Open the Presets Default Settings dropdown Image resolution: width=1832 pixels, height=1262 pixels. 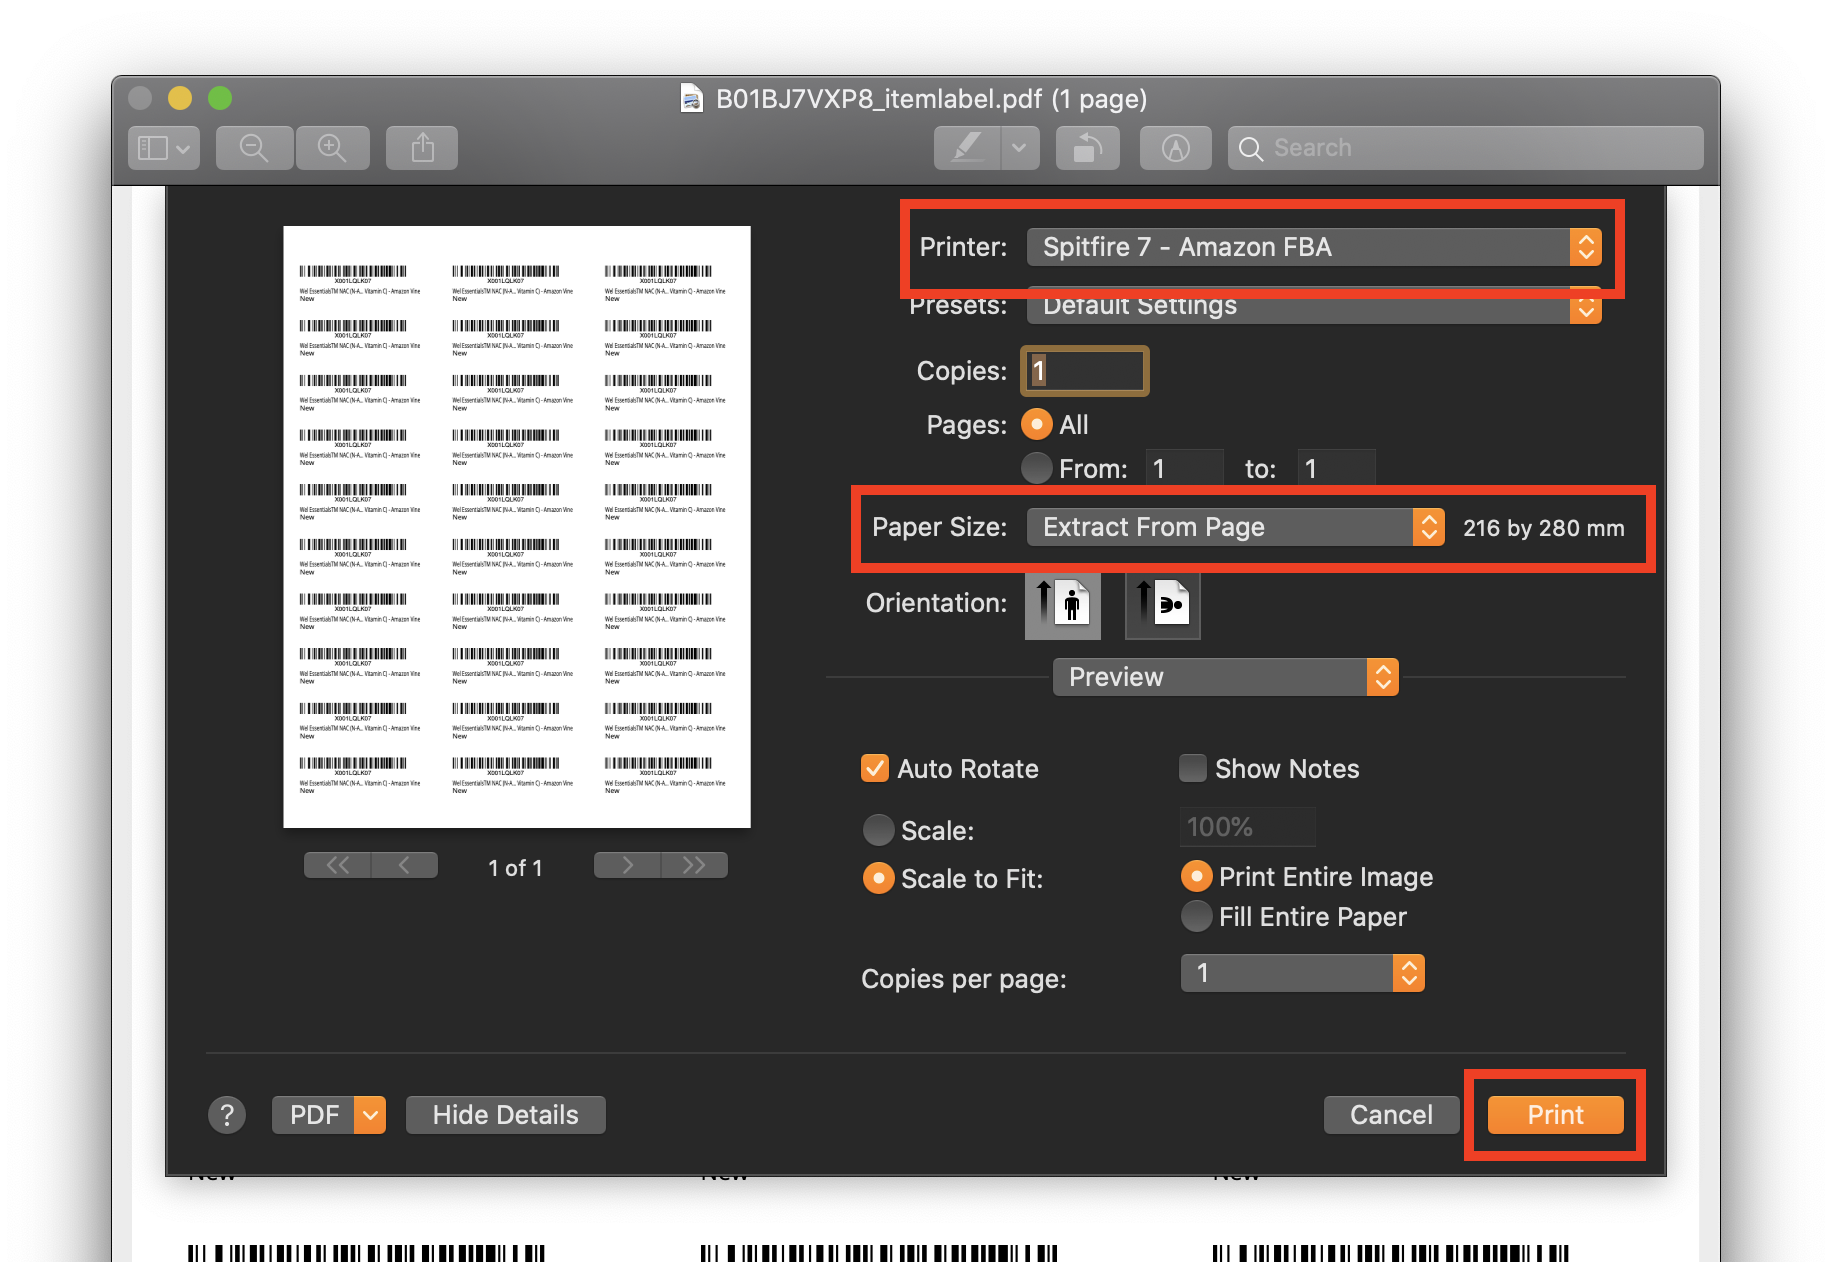tap(1314, 305)
